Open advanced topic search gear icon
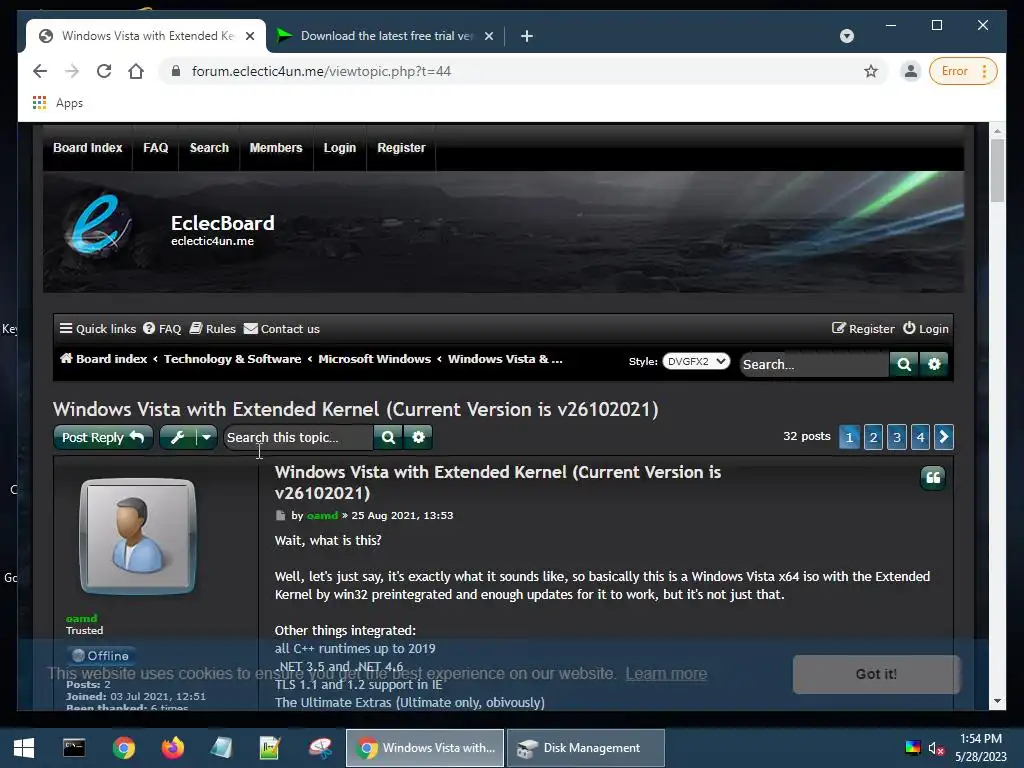1024x768 pixels. point(418,438)
